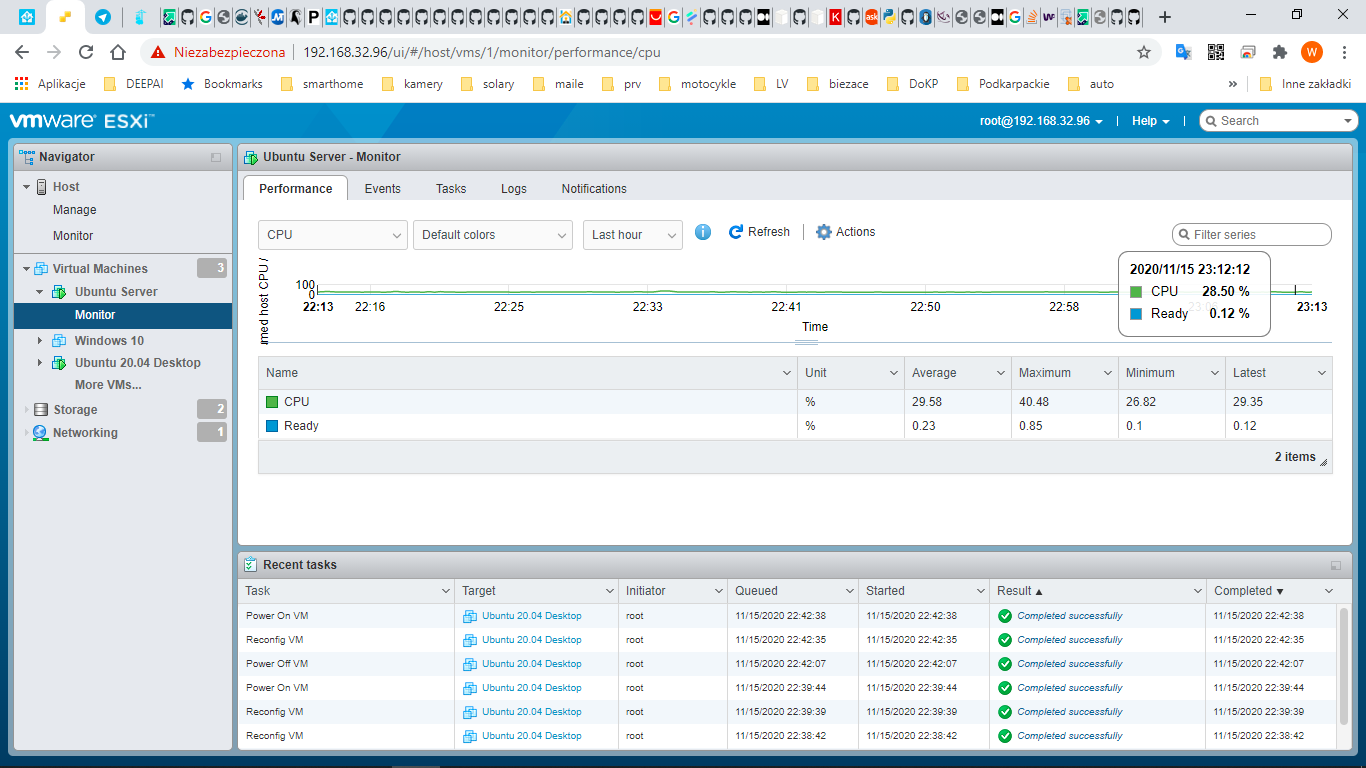Open the Search field dropdown arrow
Image resolution: width=1366 pixels, height=768 pixels.
tap(1348, 121)
